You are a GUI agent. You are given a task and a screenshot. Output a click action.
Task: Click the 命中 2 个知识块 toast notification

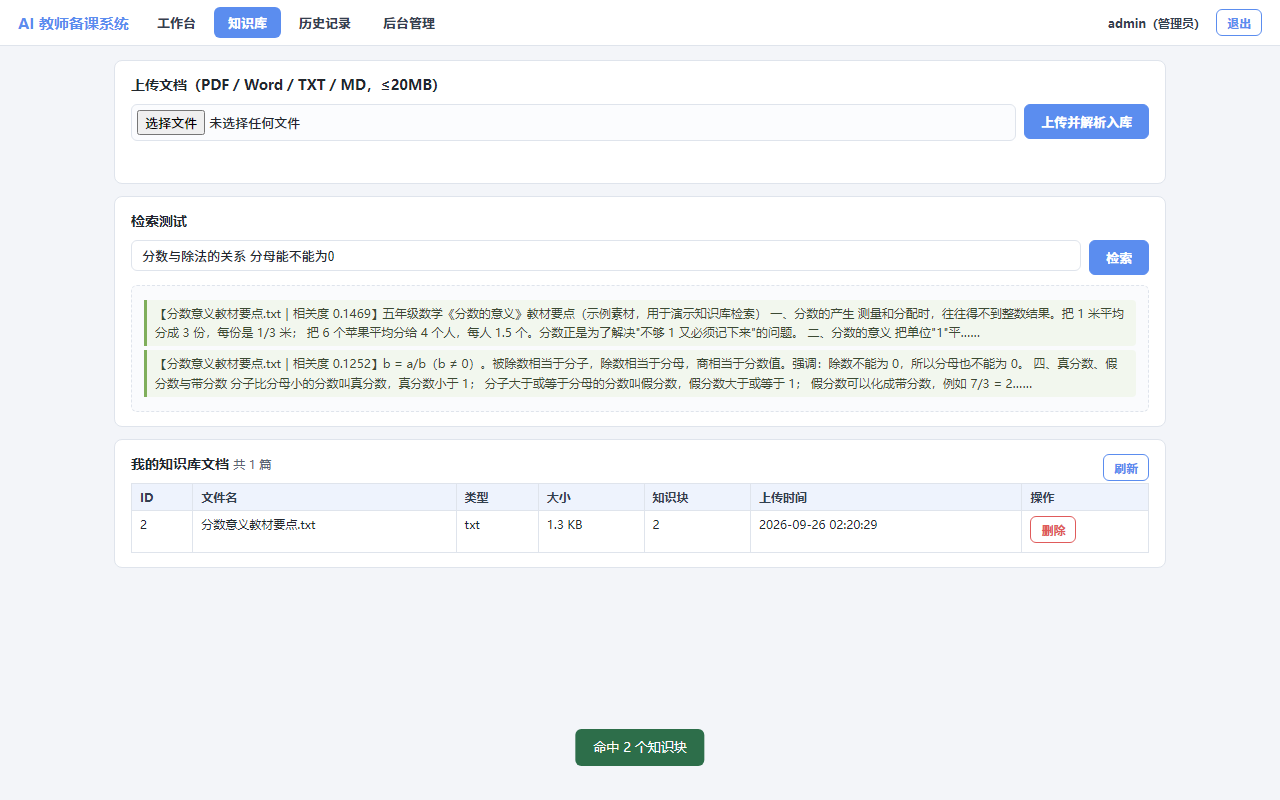click(640, 747)
